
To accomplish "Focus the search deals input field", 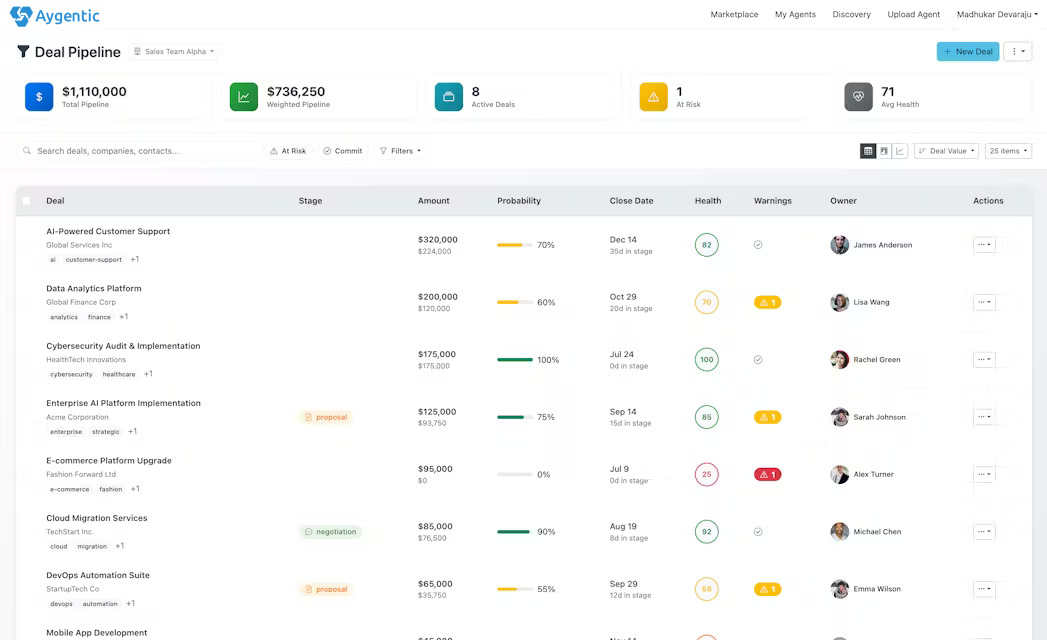I will 137,151.
